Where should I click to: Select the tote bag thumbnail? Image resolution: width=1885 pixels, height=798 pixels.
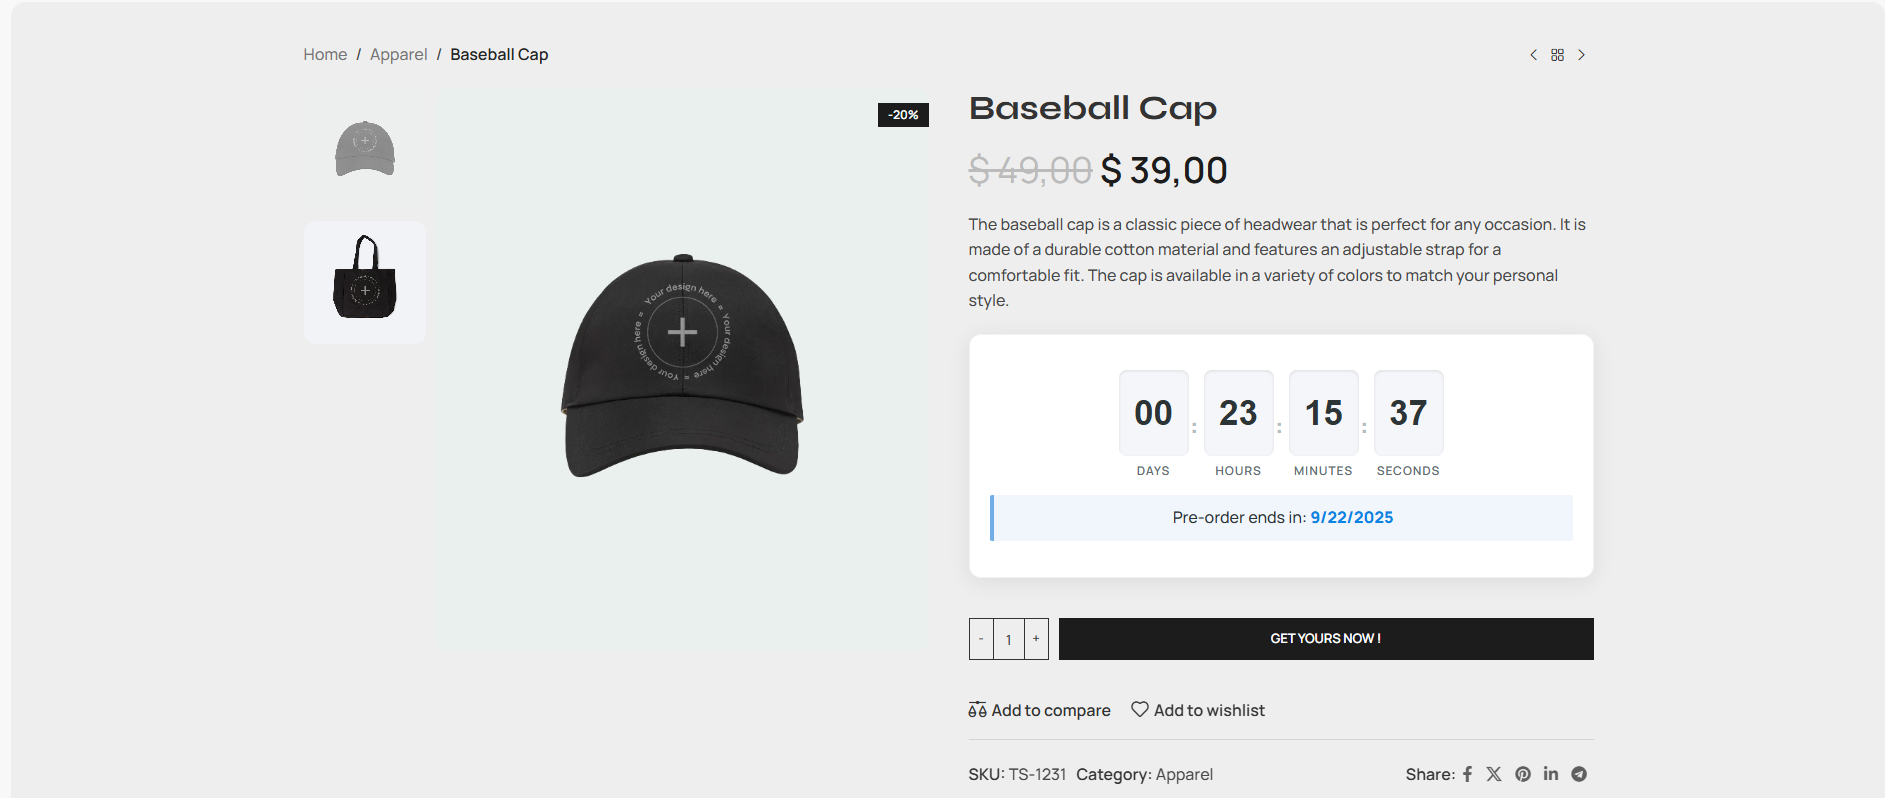tap(364, 282)
